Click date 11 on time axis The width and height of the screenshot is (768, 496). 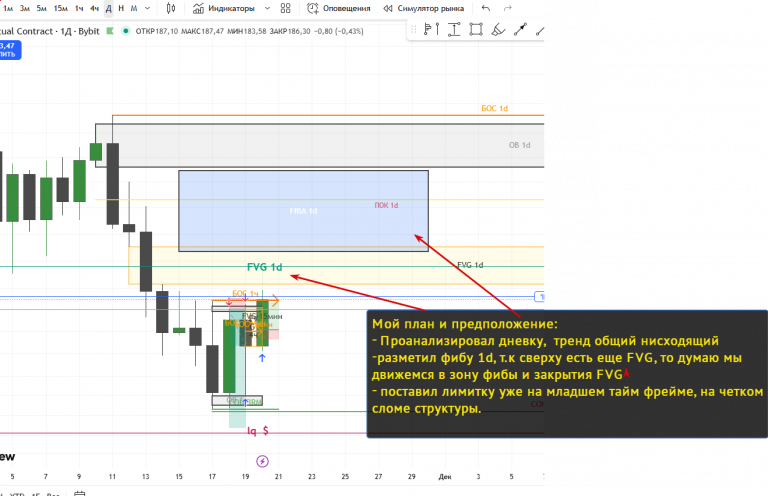coord(112,476)
